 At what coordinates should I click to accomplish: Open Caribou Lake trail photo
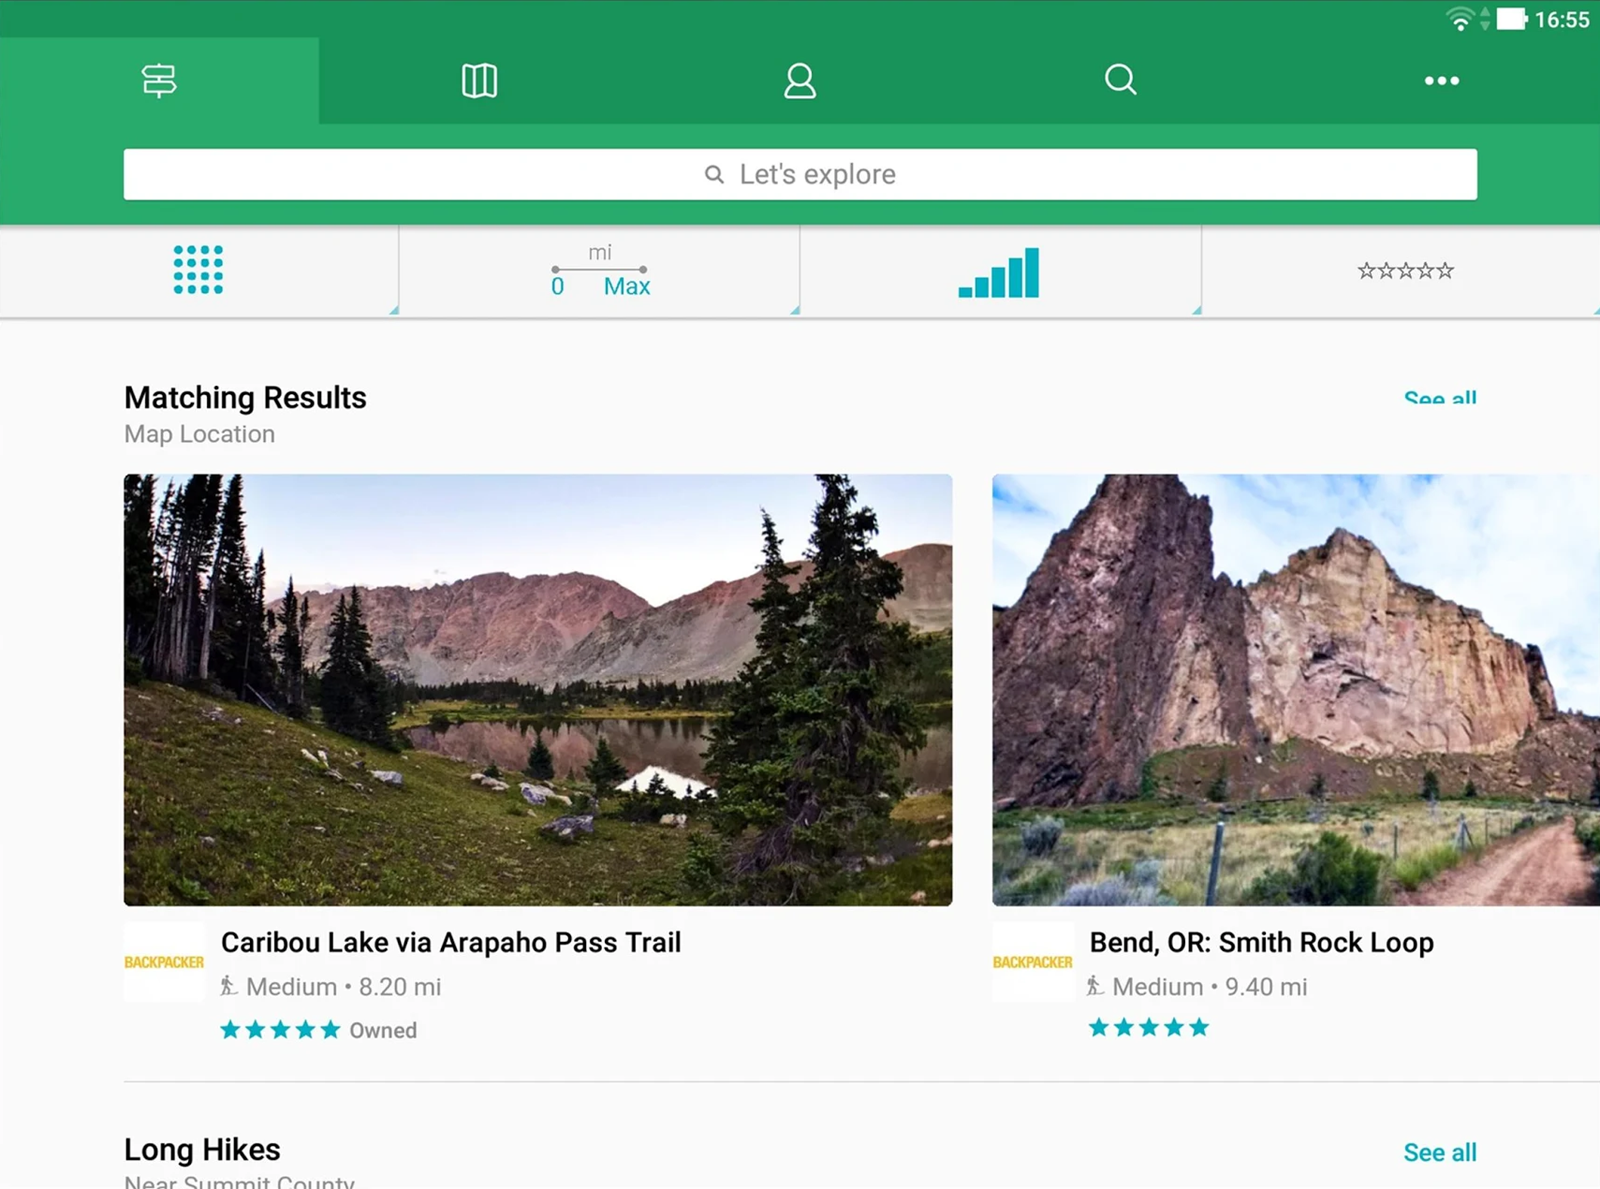pos(538,690)
